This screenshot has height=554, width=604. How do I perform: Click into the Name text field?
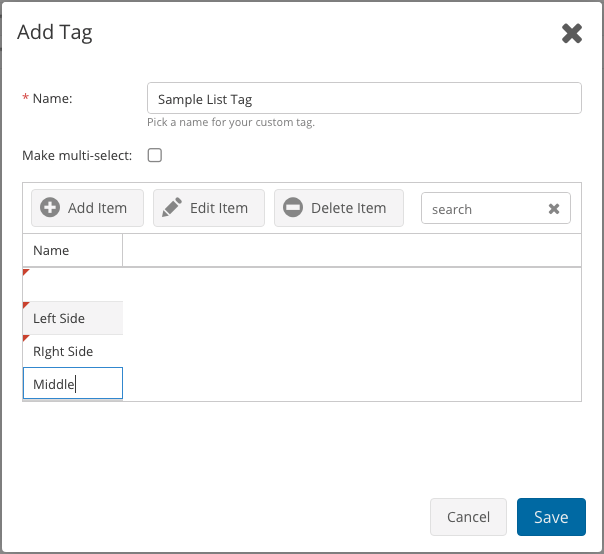tap(364, 98)
